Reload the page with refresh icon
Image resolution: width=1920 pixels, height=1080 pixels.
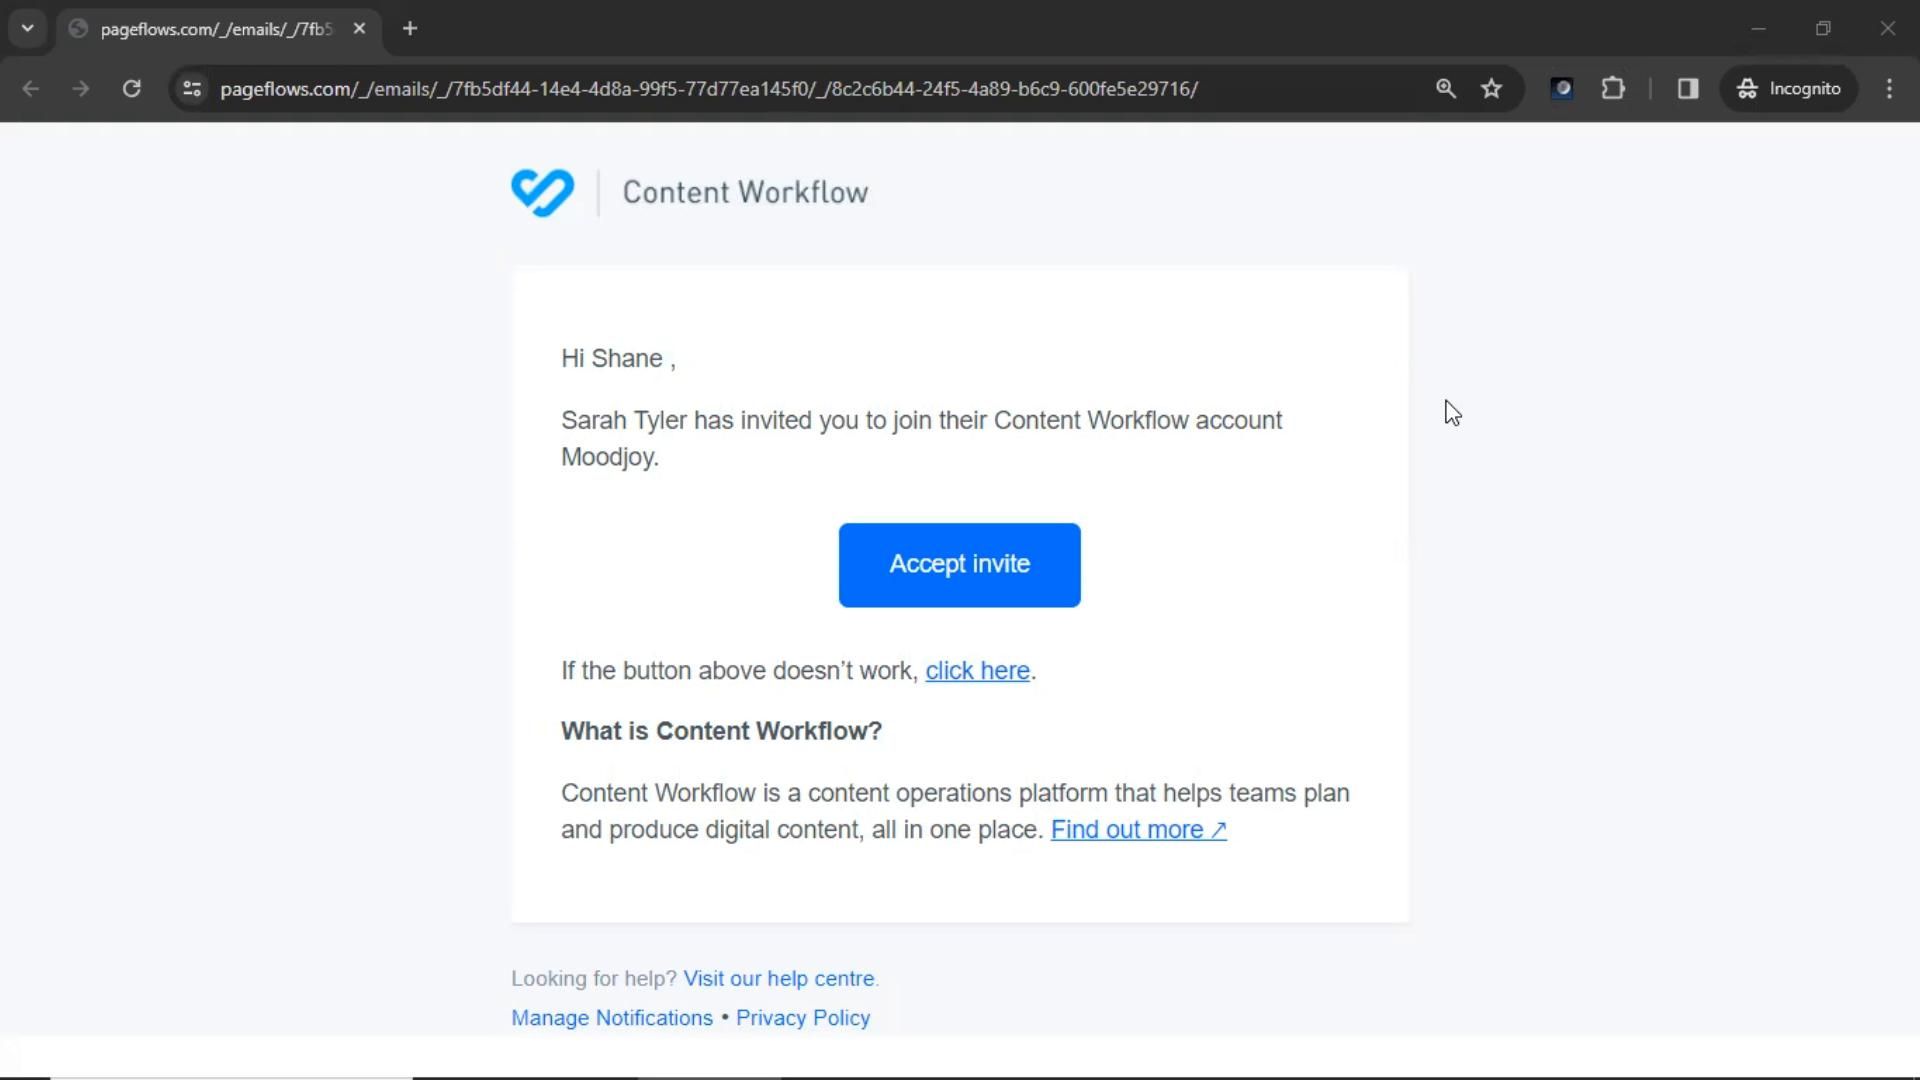pyautogui.click(x=131, y=88)
